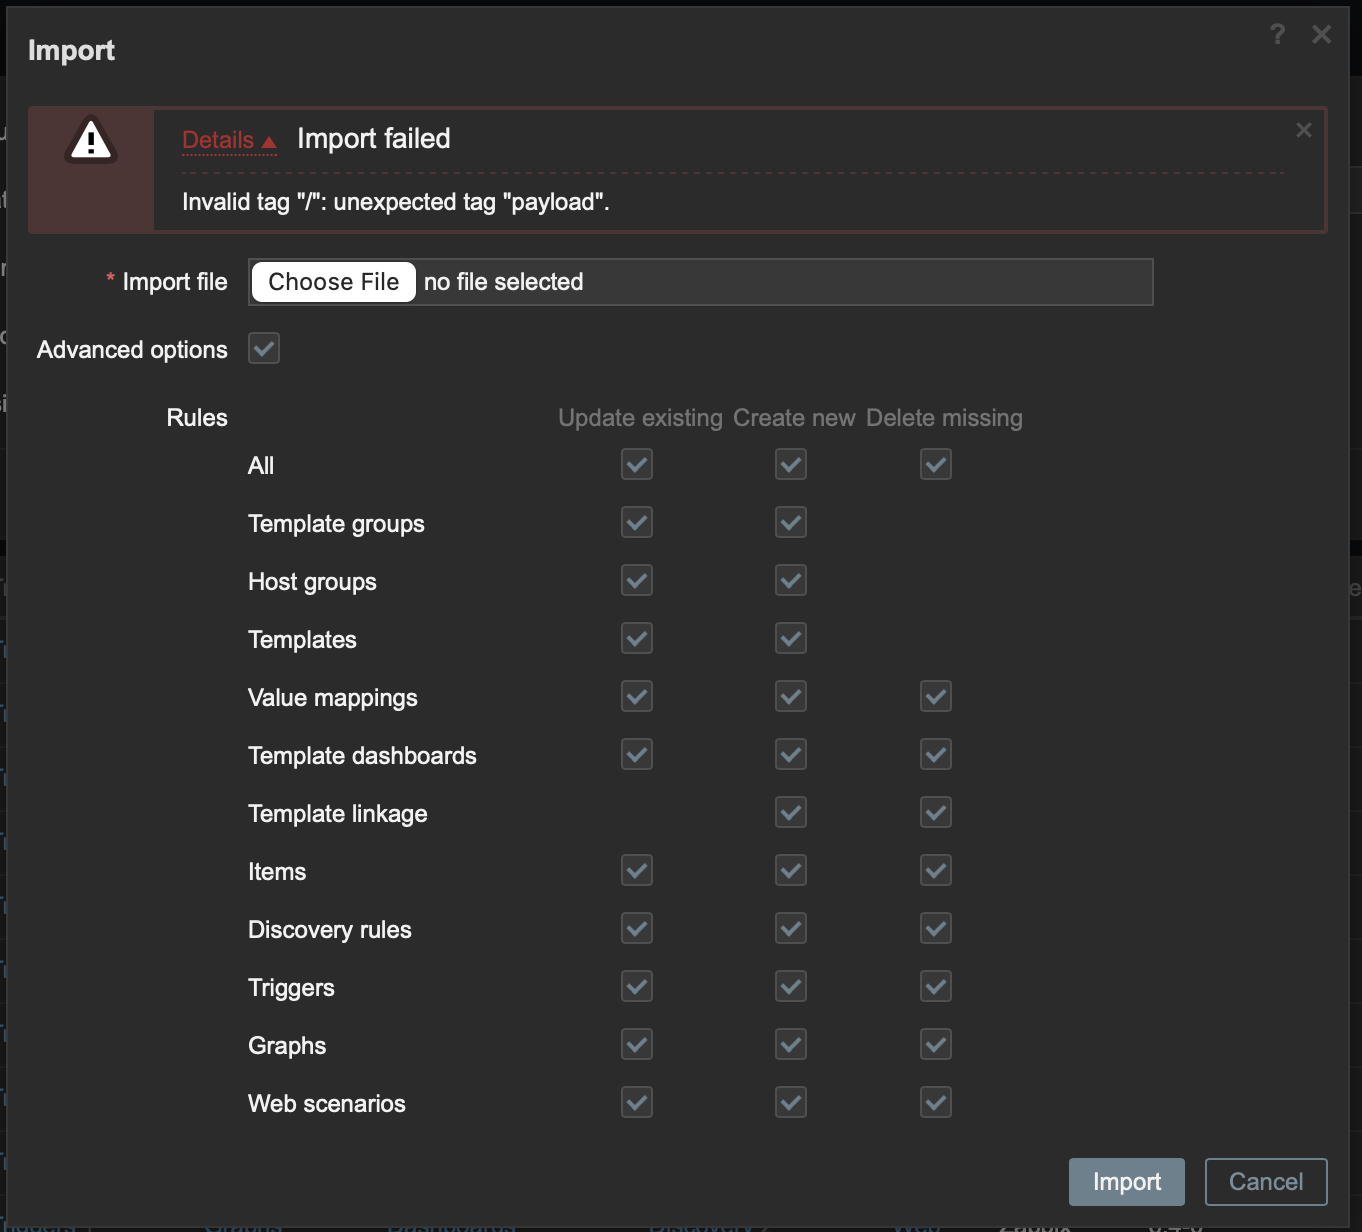Click the warning triangle icon

tap(91, 141)
